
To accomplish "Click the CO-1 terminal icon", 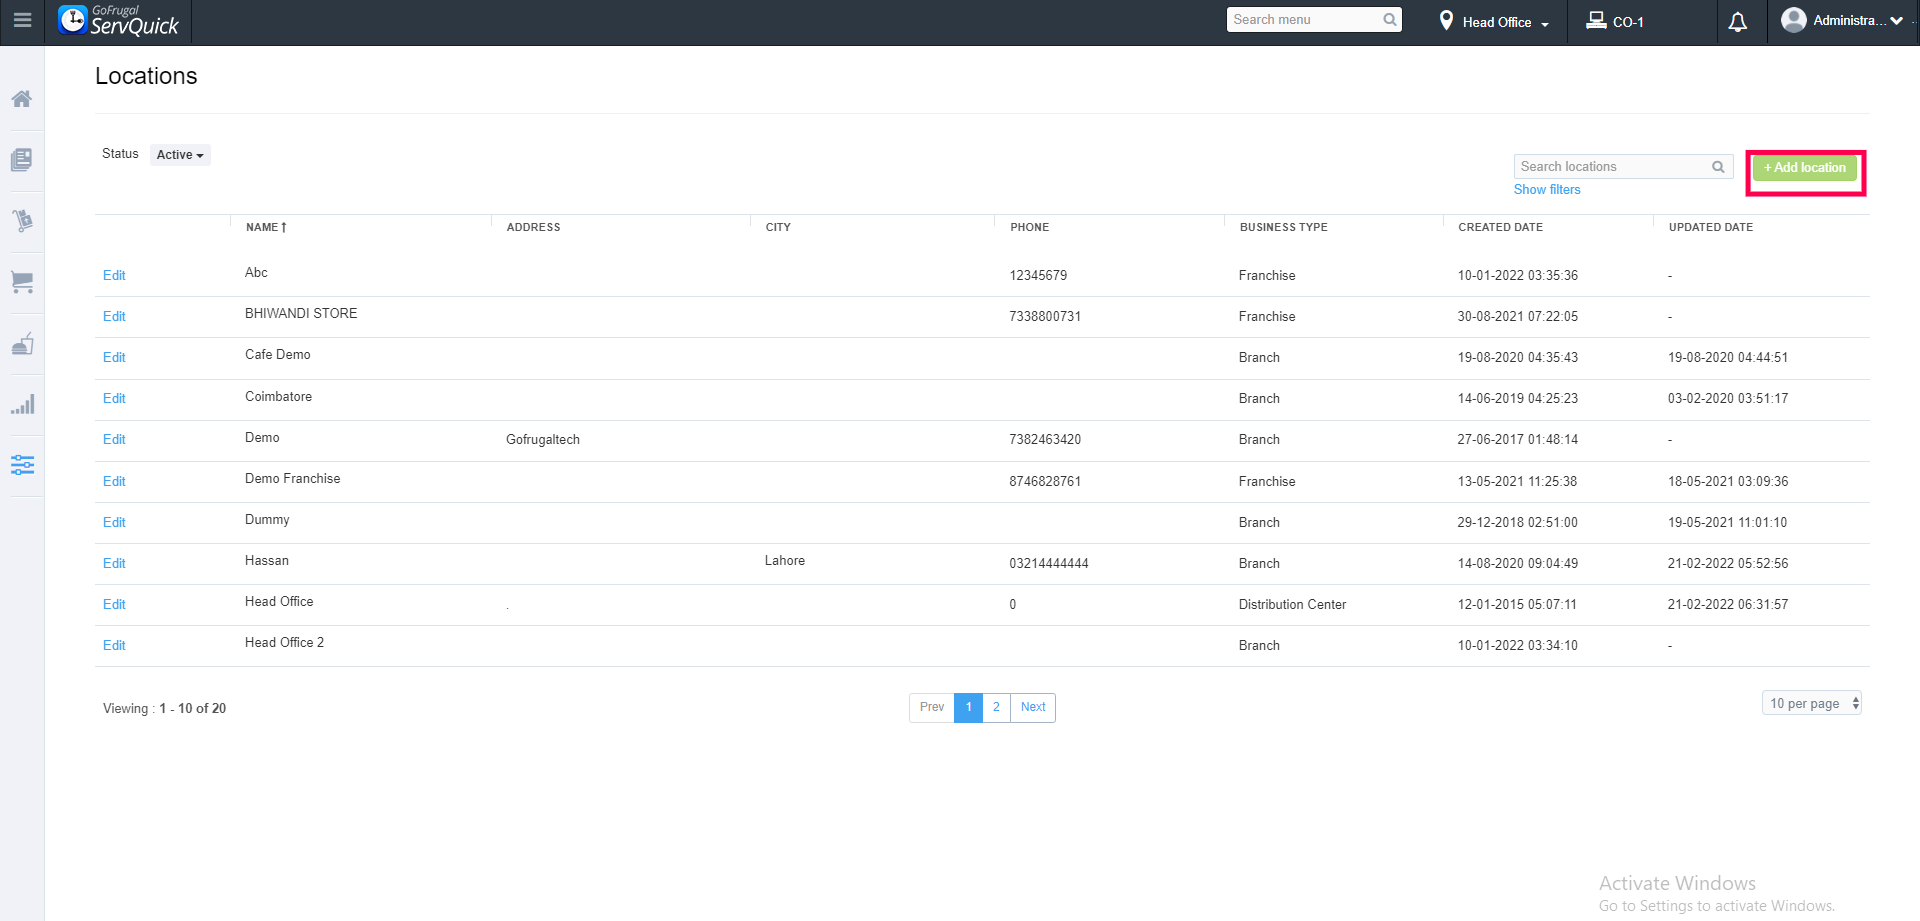I will coord(1596,21).
